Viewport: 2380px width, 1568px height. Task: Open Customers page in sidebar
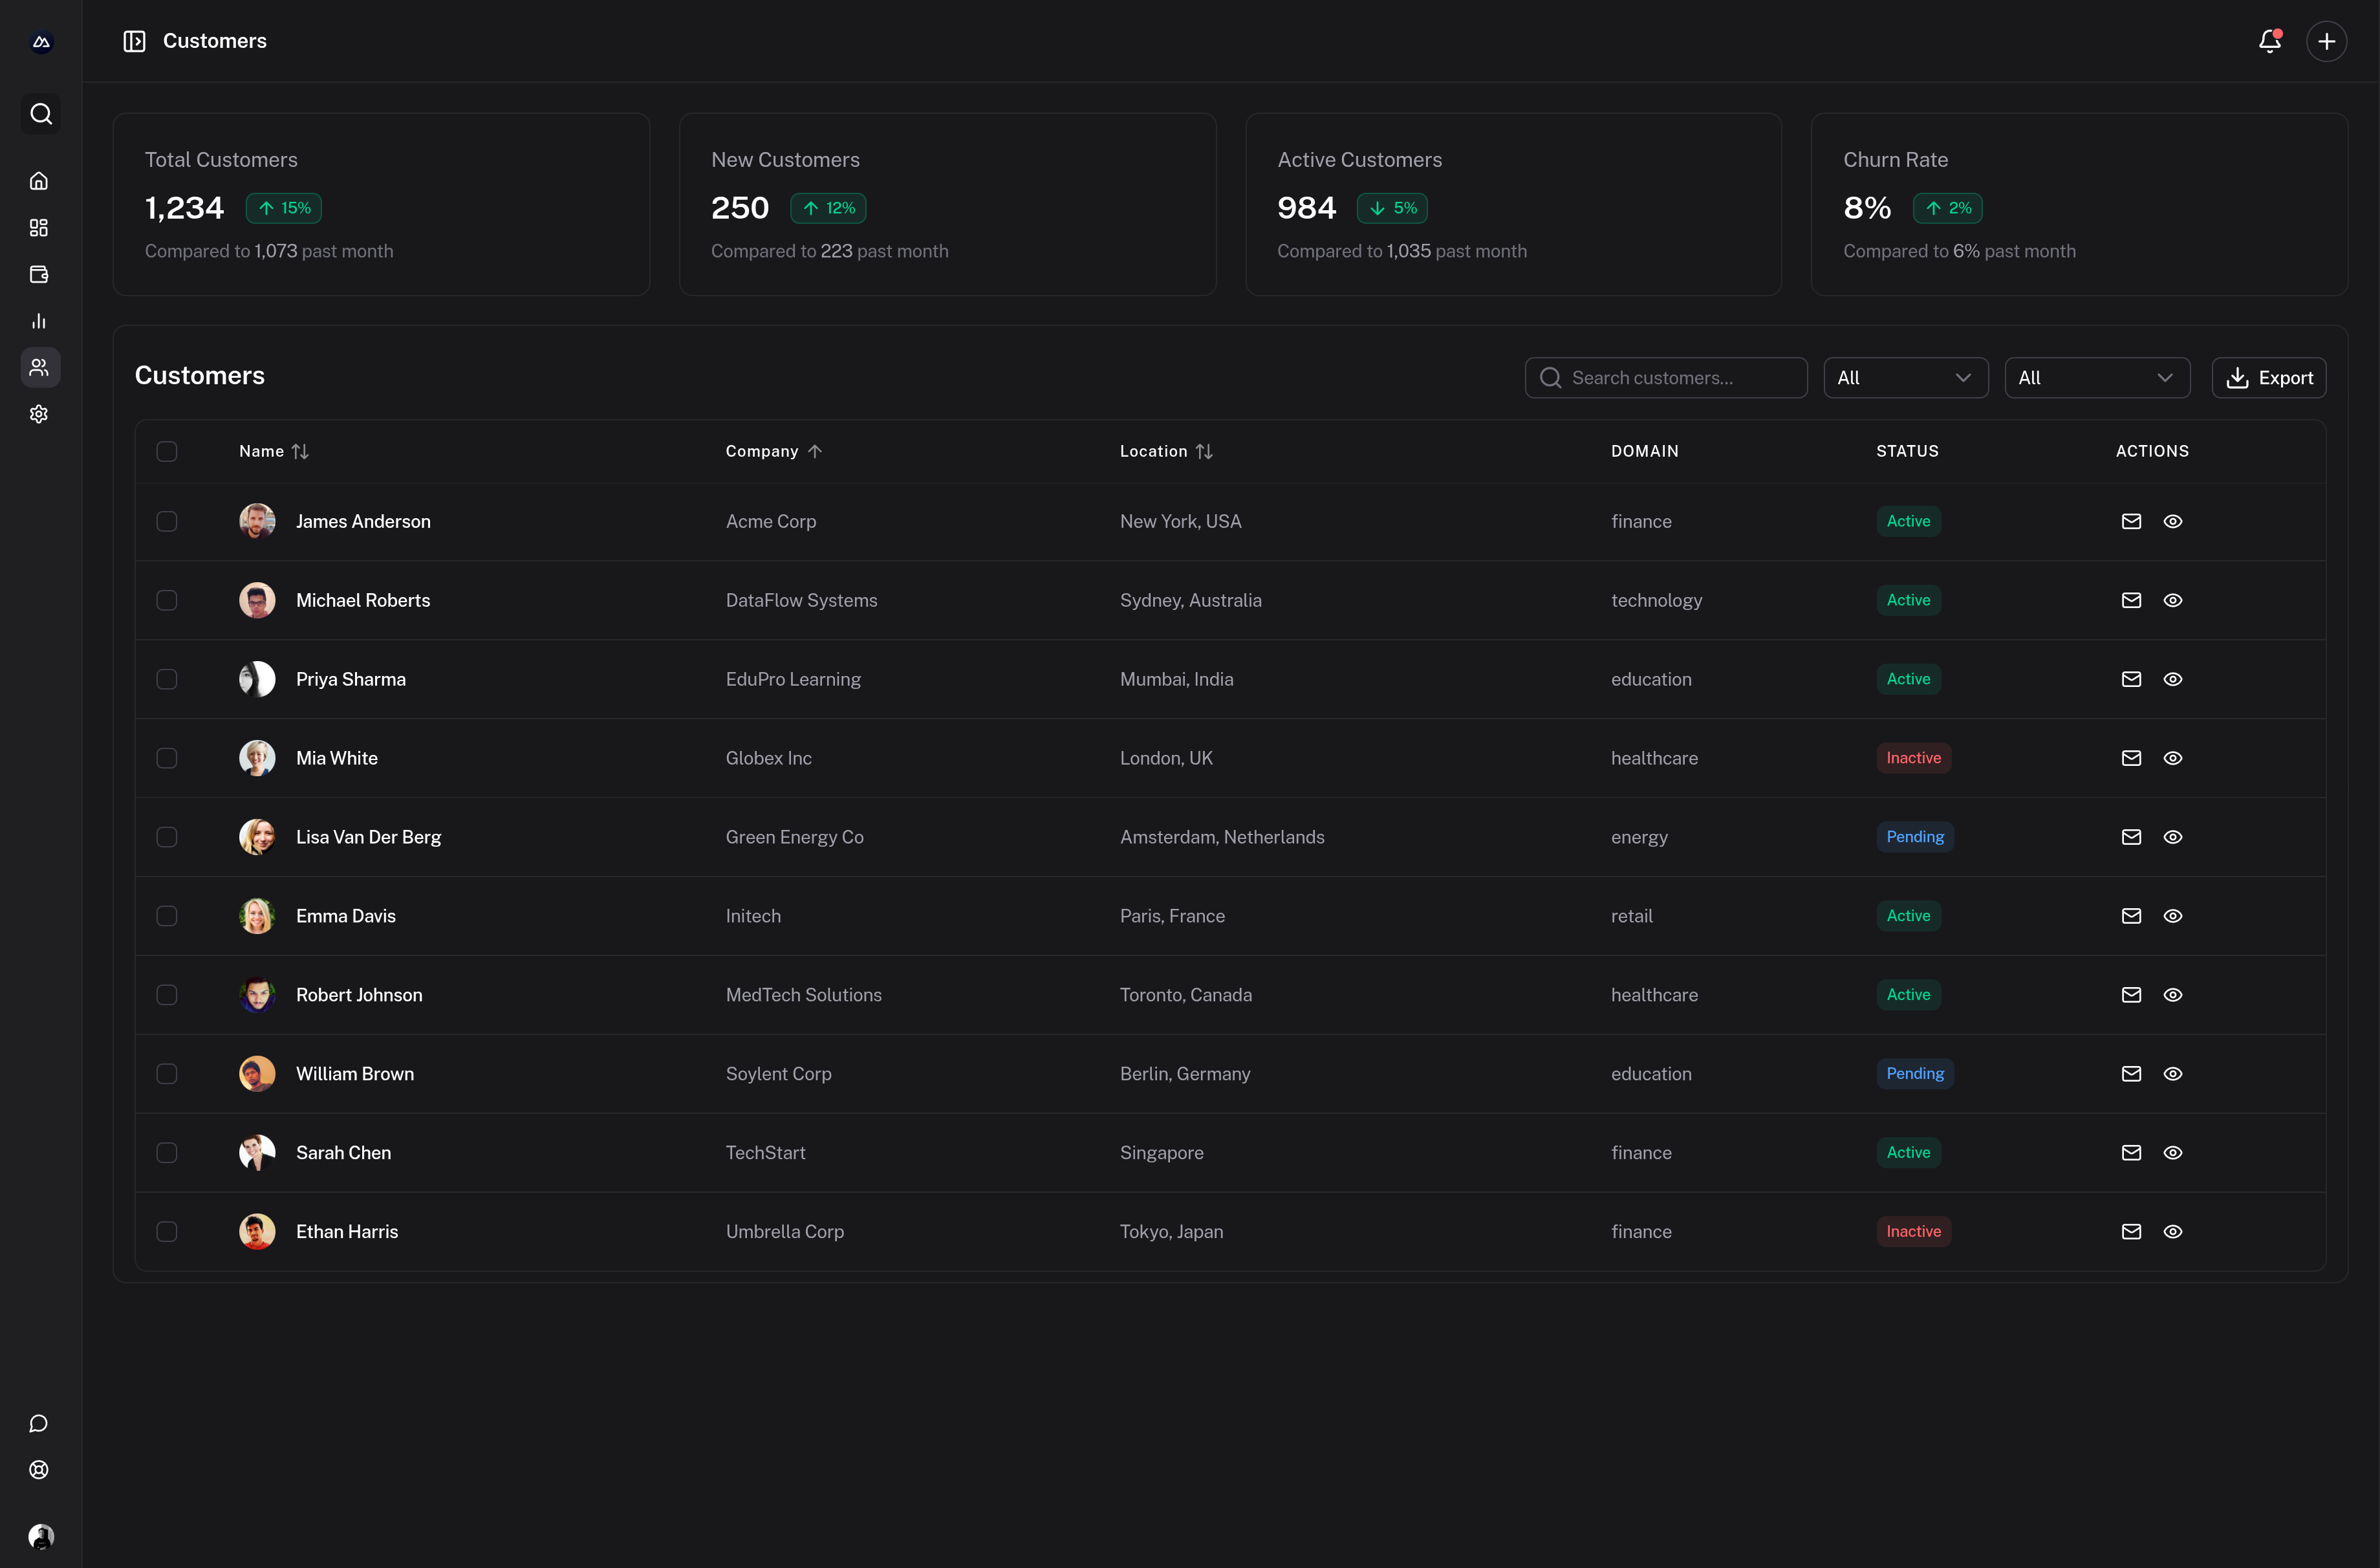39,367
